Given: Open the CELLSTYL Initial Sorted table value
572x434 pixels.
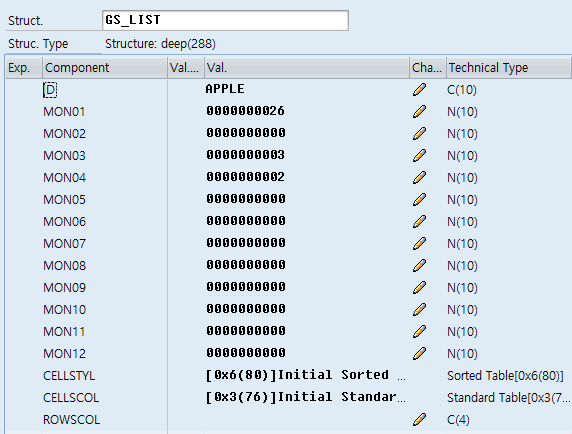Looking at the screenshot, I should tap(306, 375).
